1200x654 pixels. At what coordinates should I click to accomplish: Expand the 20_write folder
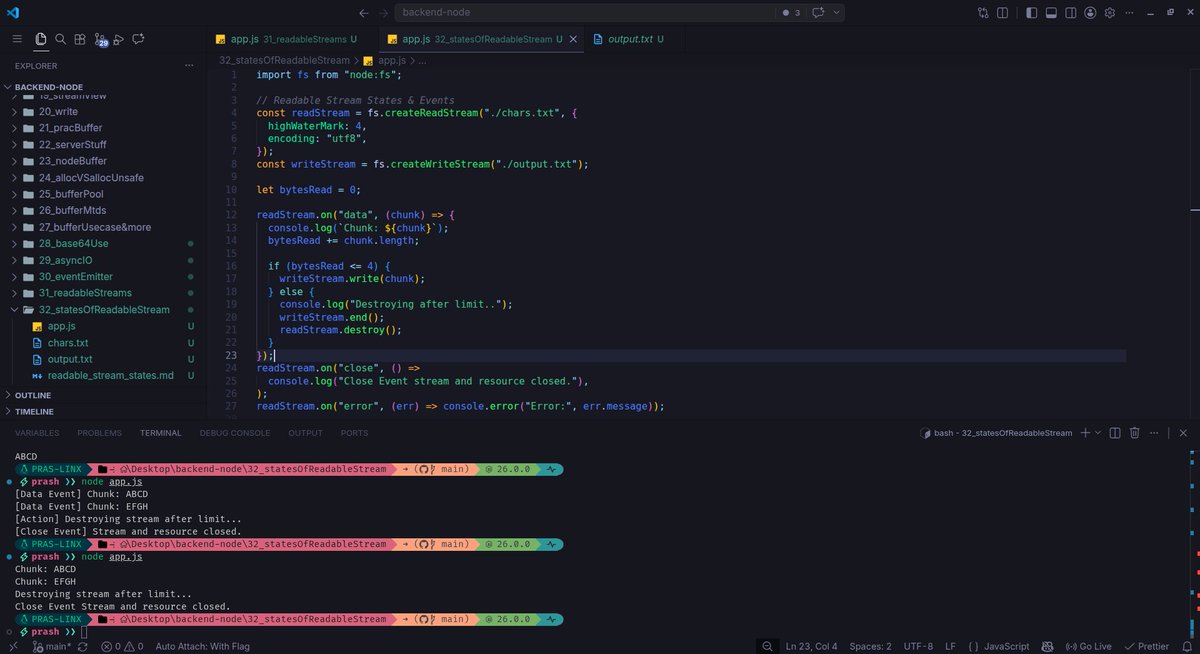[102, 112]
